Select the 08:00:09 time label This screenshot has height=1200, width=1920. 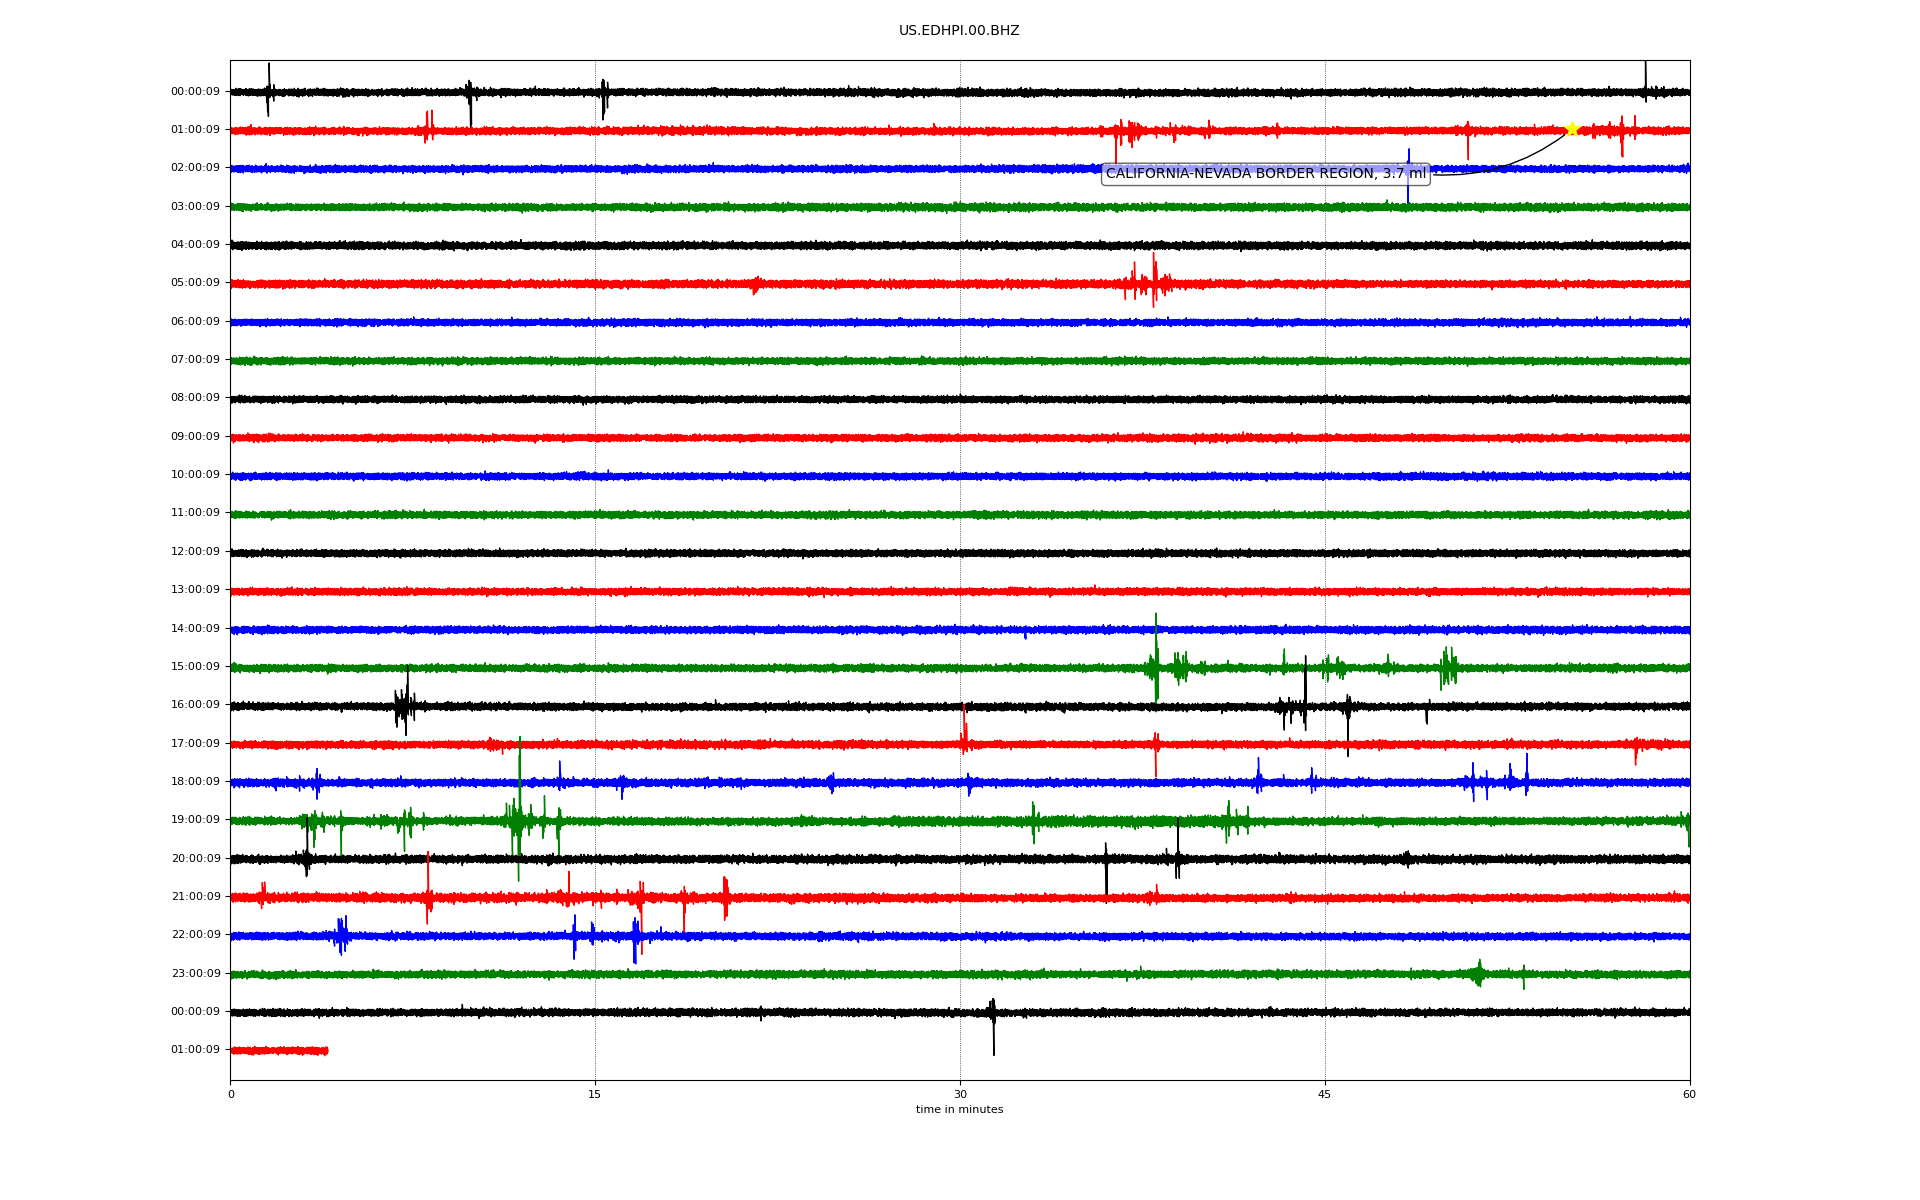[195, 398]
